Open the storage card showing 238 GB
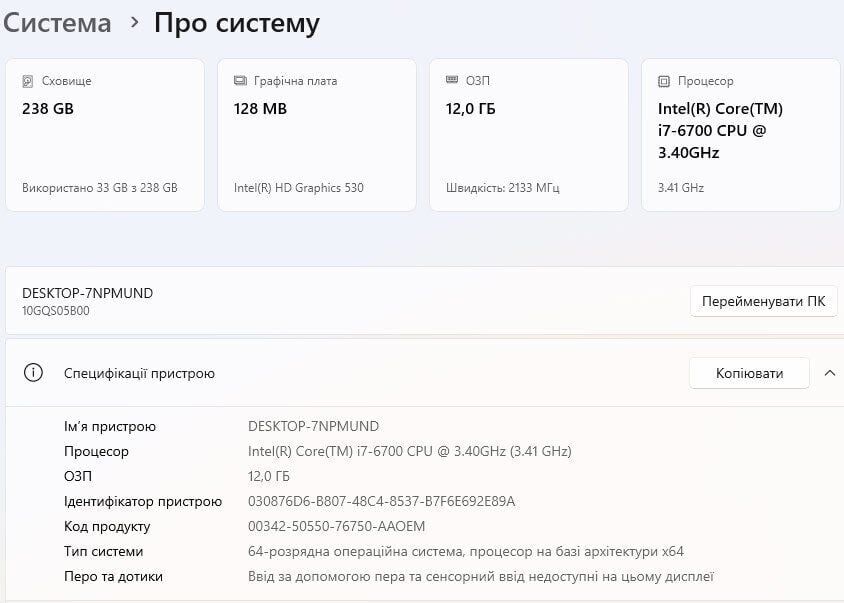Screen dimensions: 844x603 [x=104, y=135]
